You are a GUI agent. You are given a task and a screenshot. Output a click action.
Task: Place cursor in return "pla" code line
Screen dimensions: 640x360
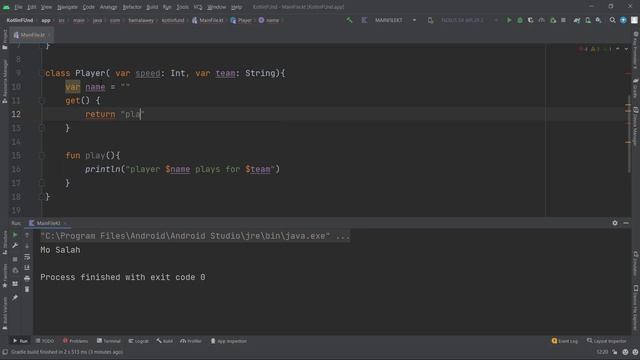coord(115,114)
